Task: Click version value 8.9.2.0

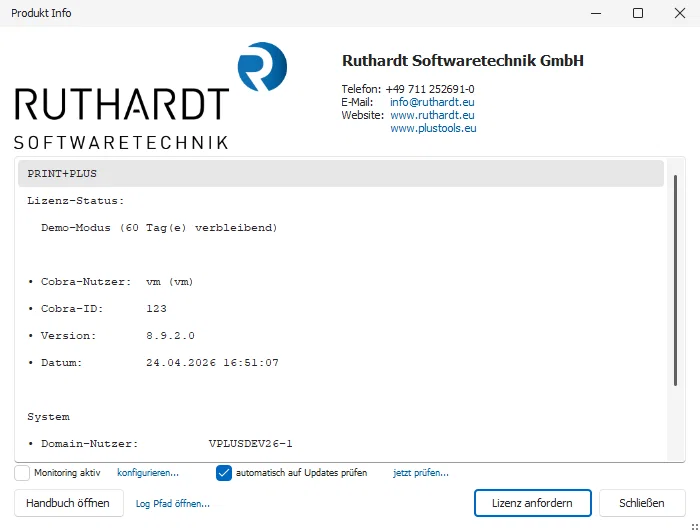Action: pyautogui.click(x=170, y=336)
